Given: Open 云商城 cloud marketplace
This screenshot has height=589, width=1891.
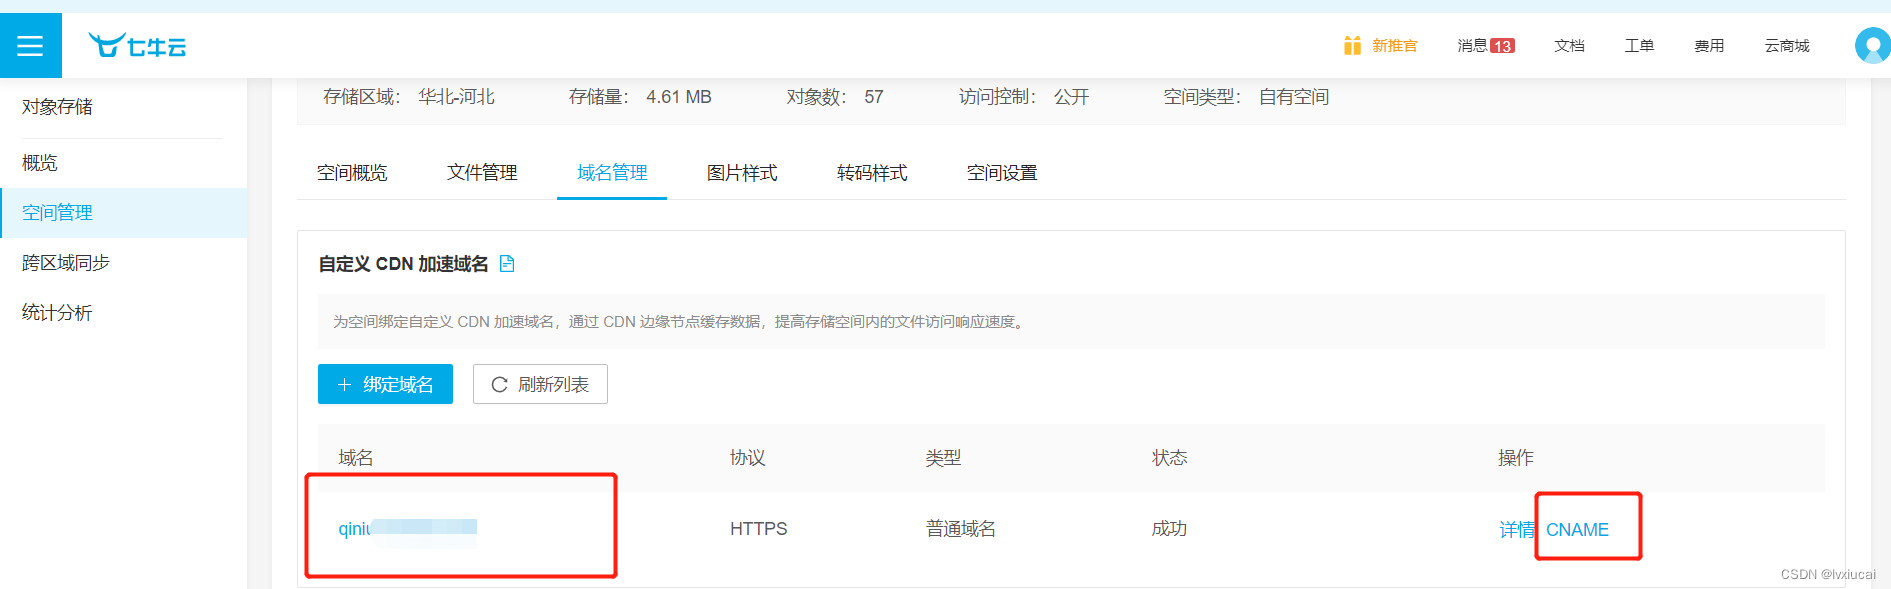Looking at the screenshot, I should click(x=1787, y=46).
